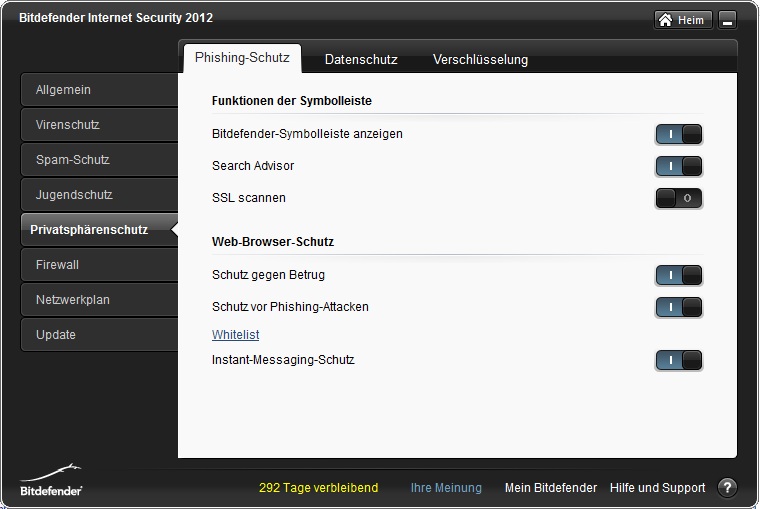Click the help question mark icon
Screen dimensions: 760x509
(x=727, y=488)
